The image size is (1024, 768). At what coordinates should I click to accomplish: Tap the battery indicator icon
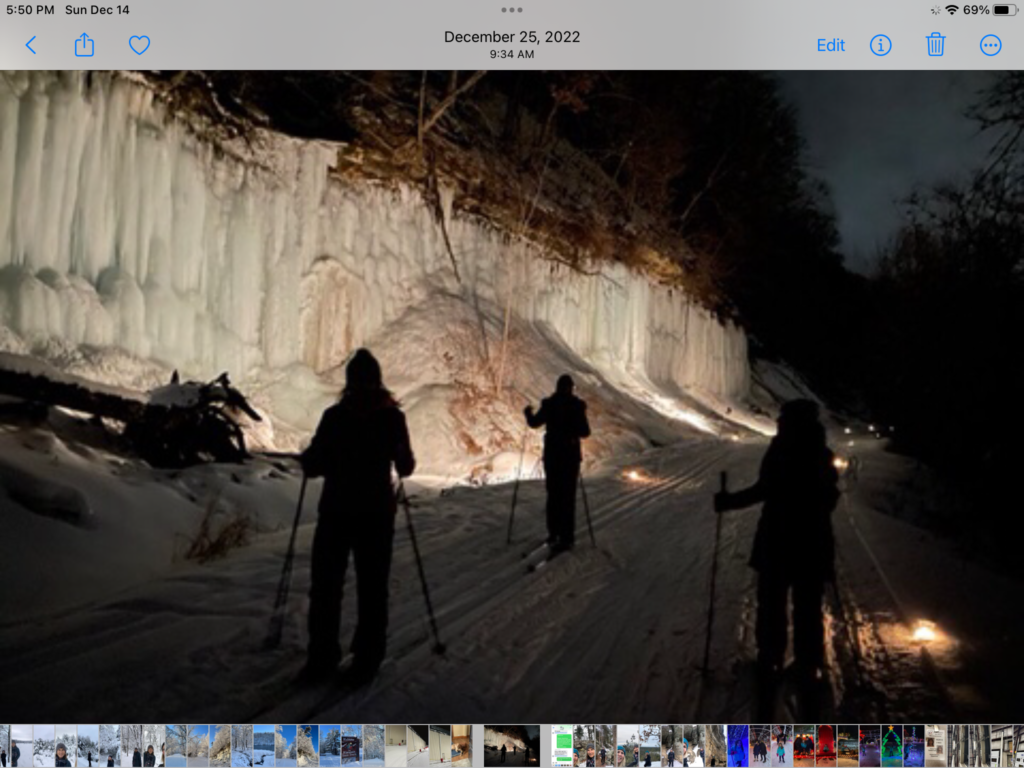[1002, 10]
